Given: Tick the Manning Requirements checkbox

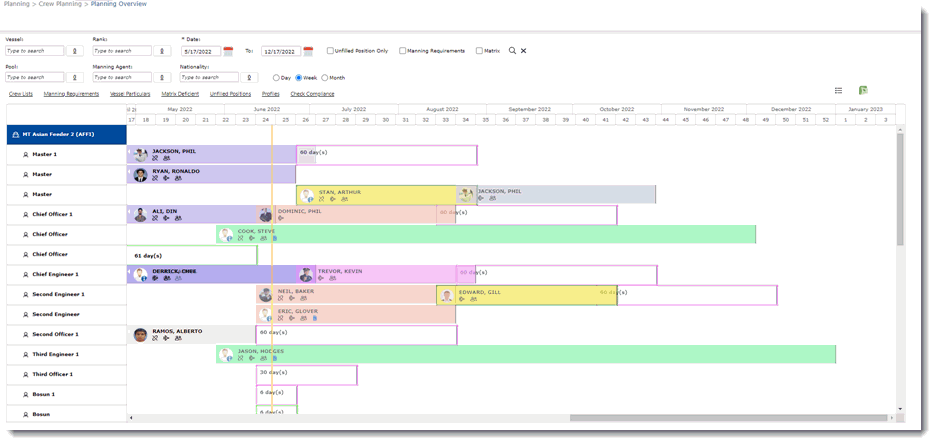Looking at the screenshot, I should click(402, 51).
